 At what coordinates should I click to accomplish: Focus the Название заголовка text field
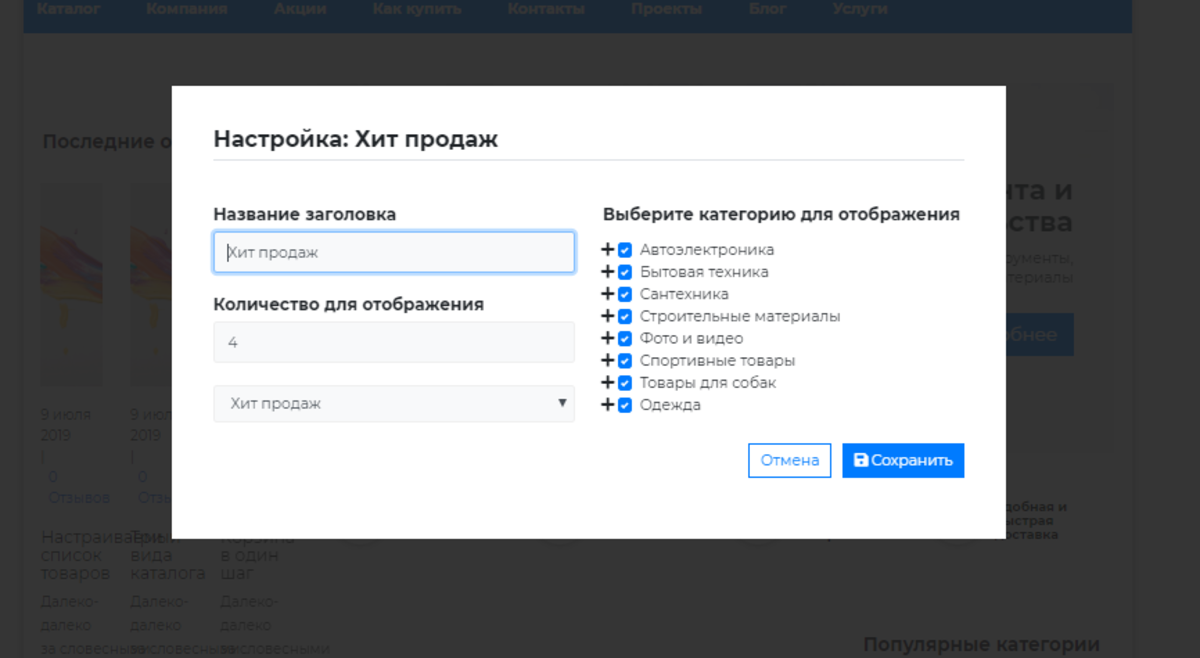[394, 252]
